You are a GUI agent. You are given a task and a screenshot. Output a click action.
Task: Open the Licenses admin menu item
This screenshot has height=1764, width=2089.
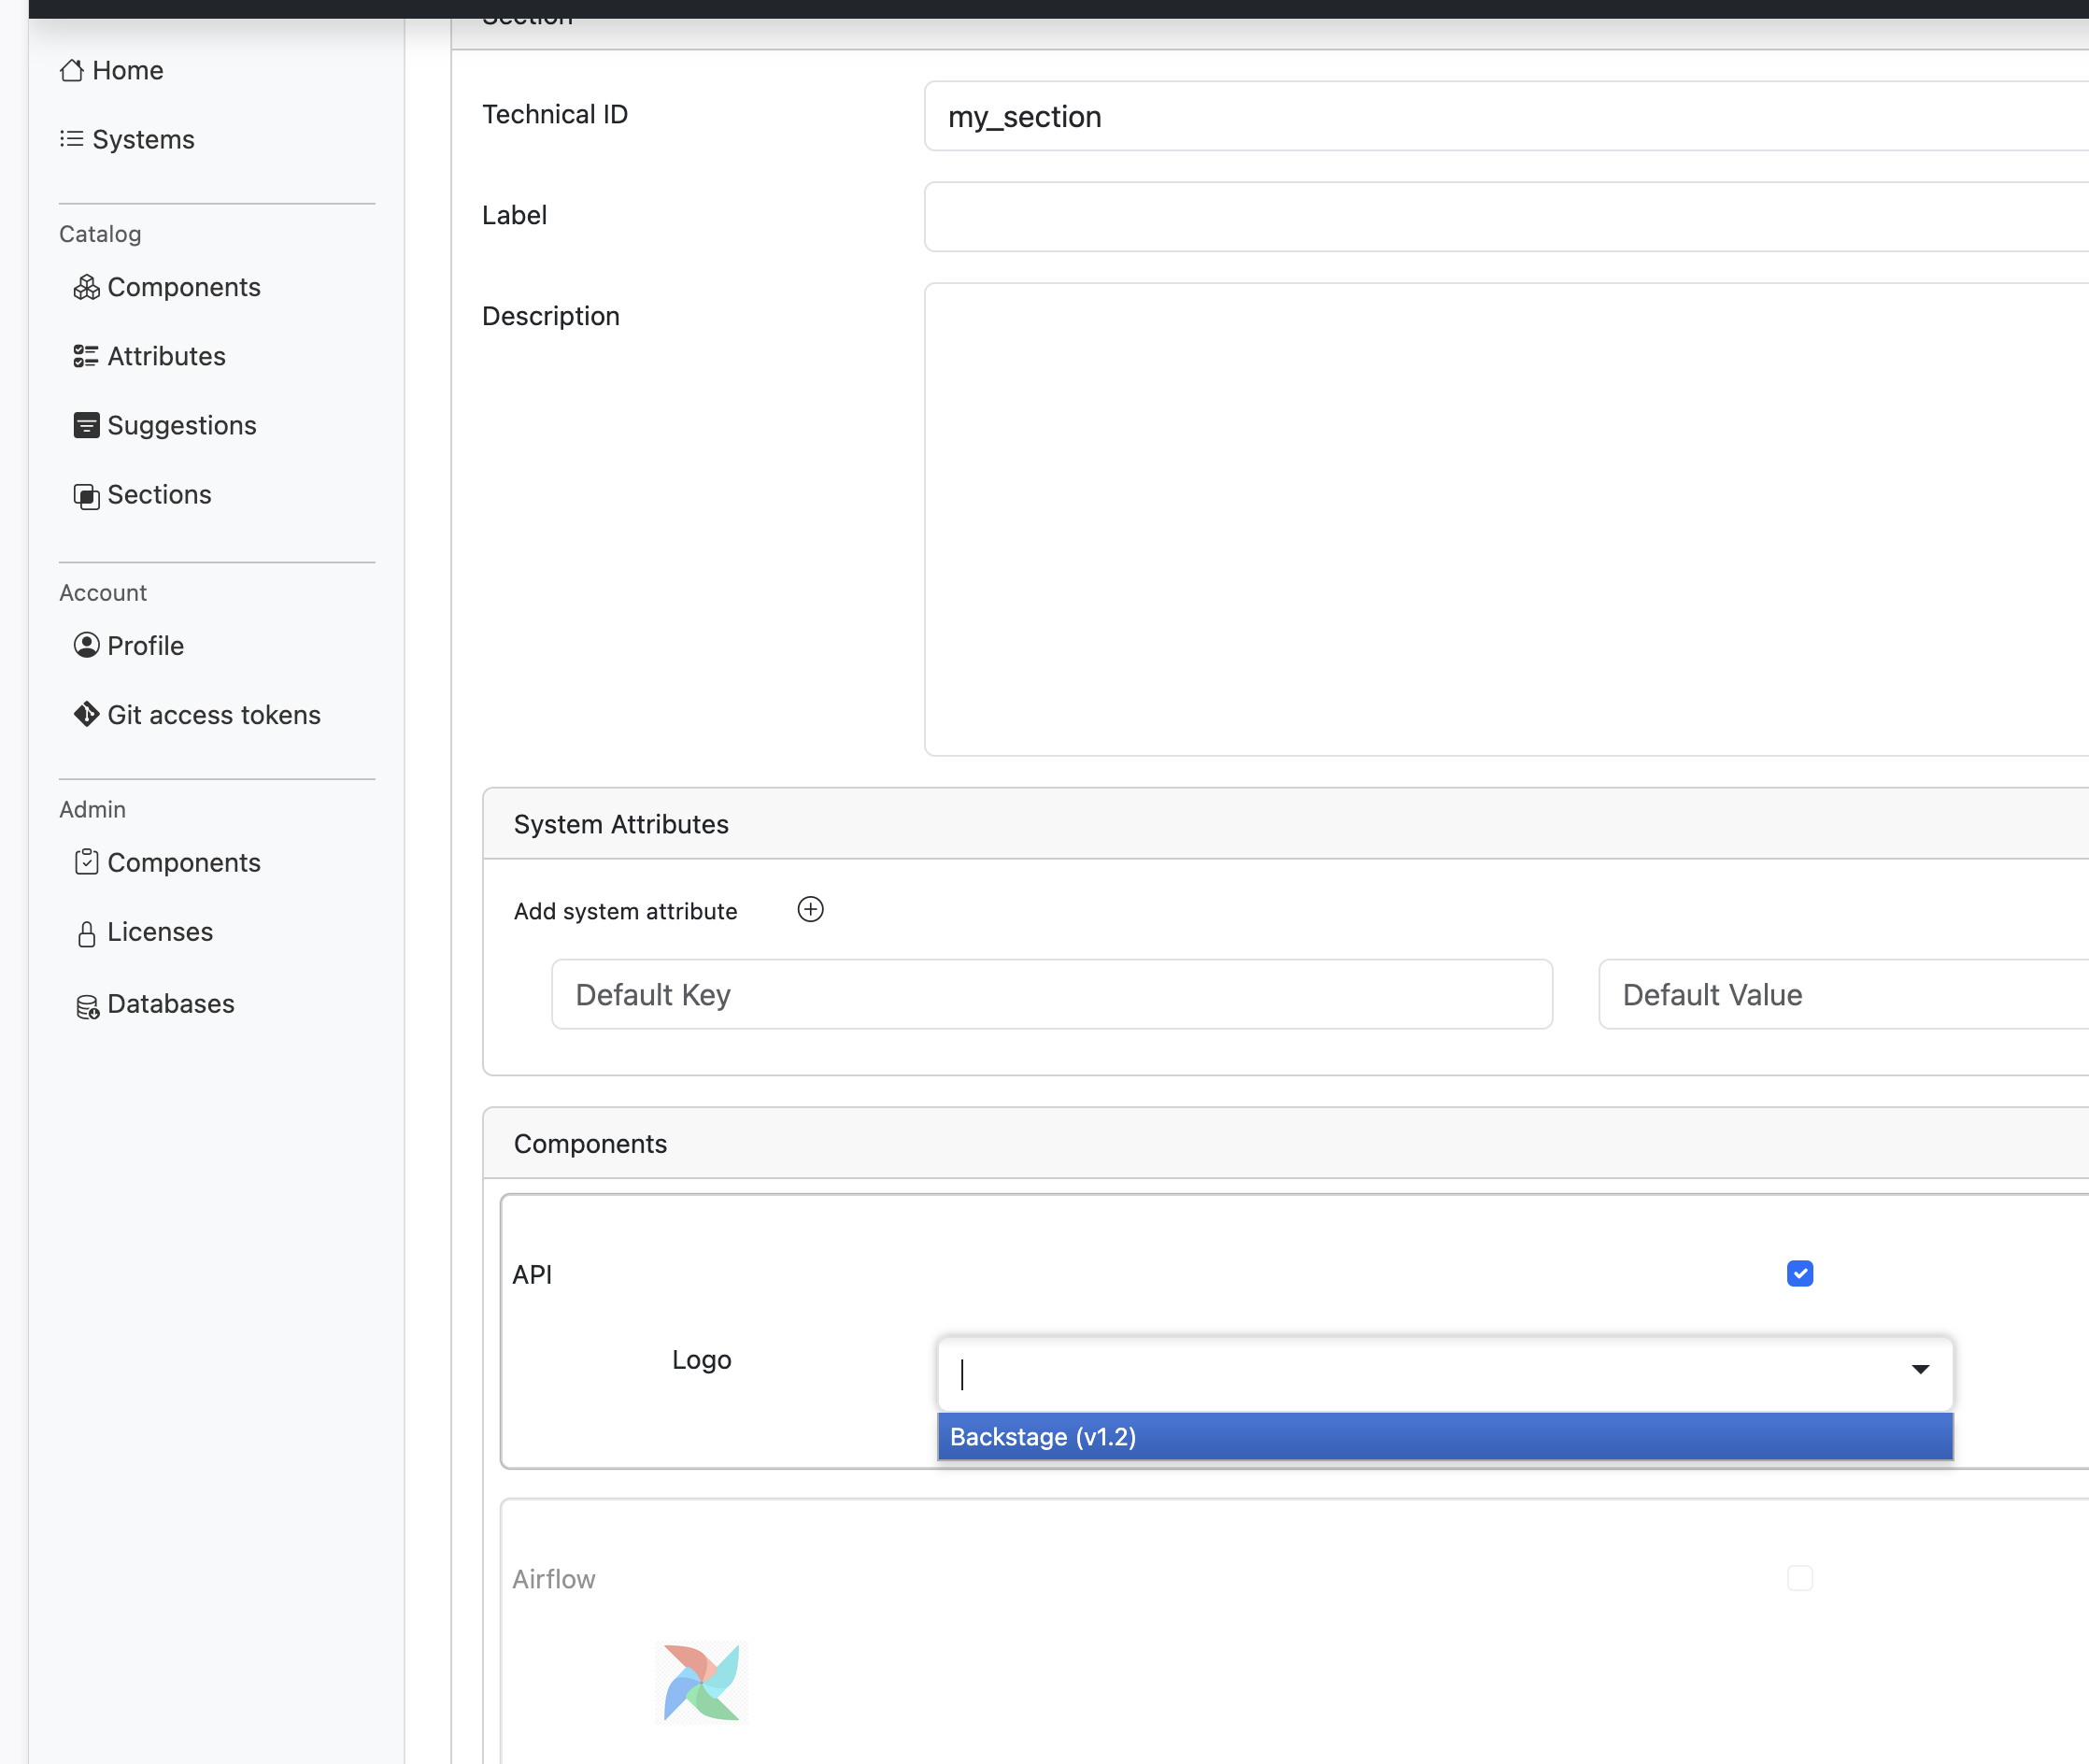159,932
